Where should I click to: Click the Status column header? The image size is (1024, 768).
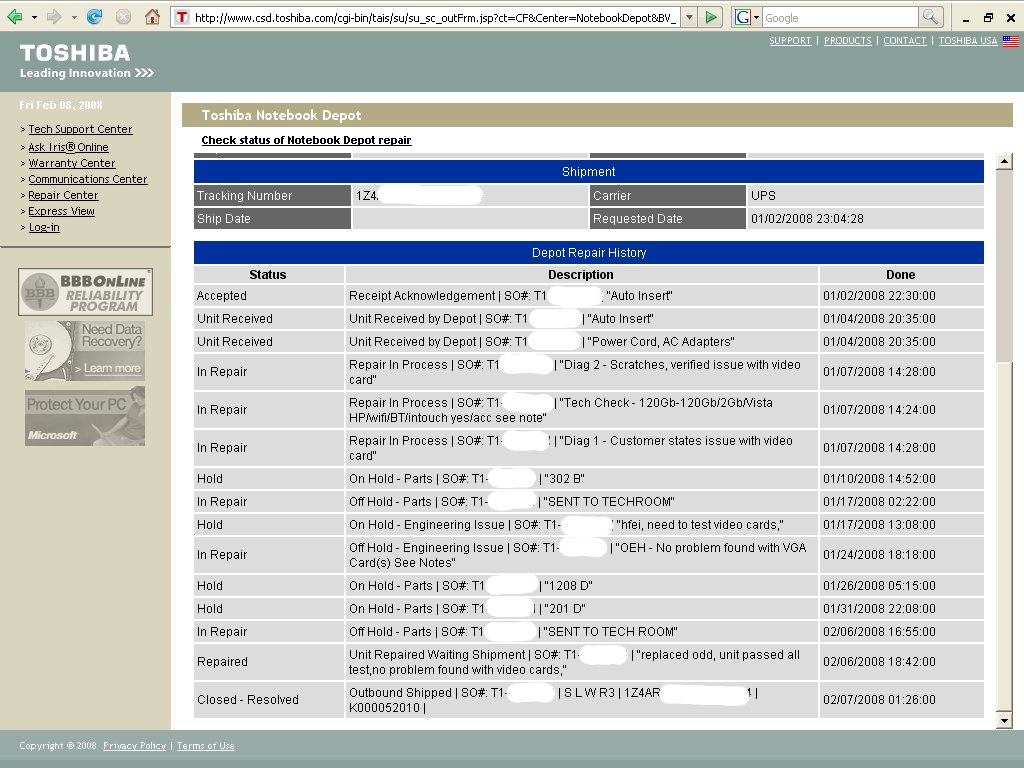[268, 274]
